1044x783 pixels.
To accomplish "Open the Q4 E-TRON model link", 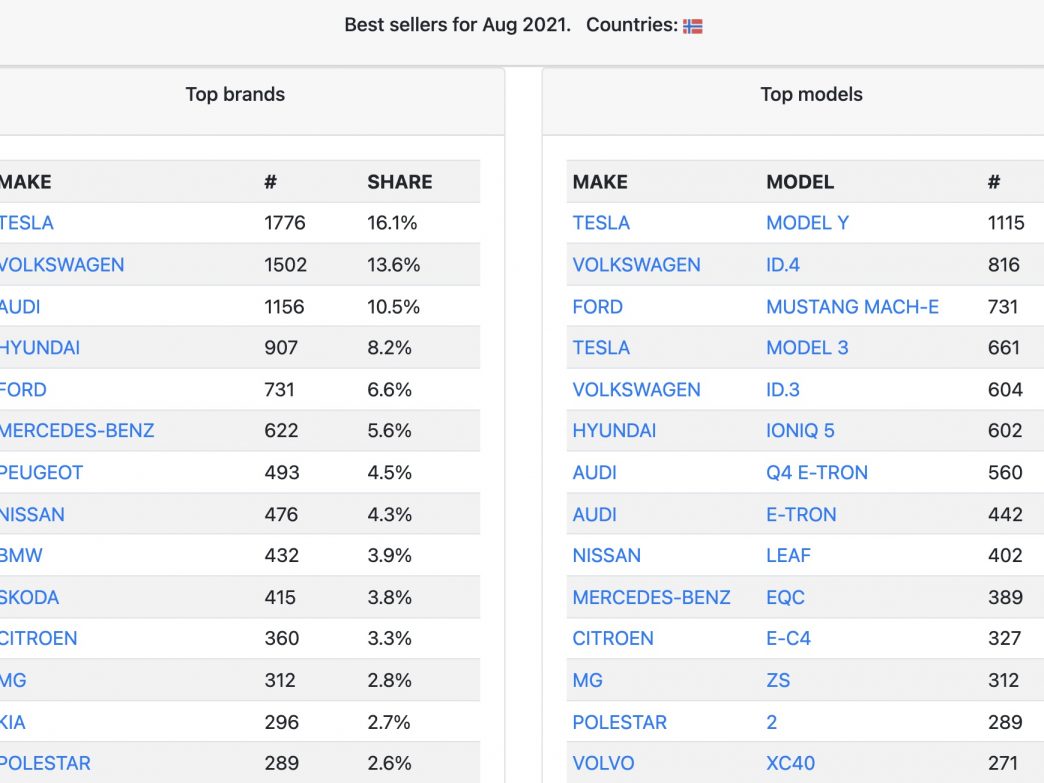I will (x=817, y=473).
